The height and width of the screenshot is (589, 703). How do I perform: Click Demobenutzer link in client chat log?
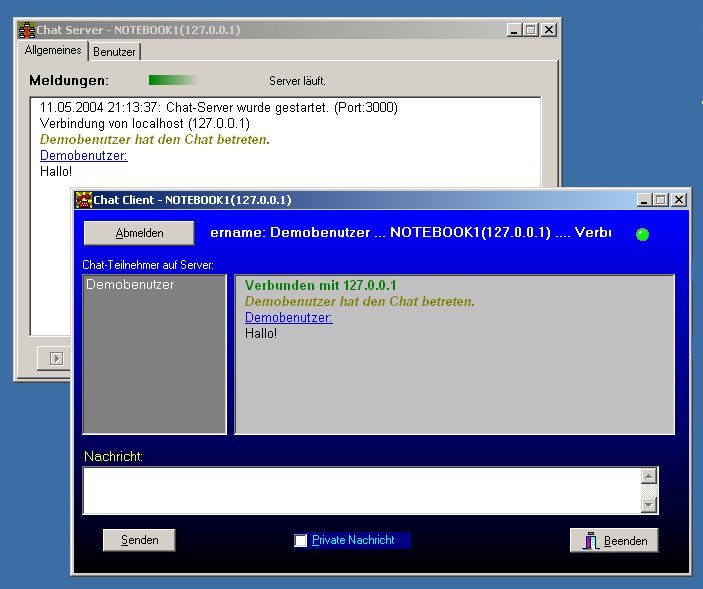pos(288,317)
